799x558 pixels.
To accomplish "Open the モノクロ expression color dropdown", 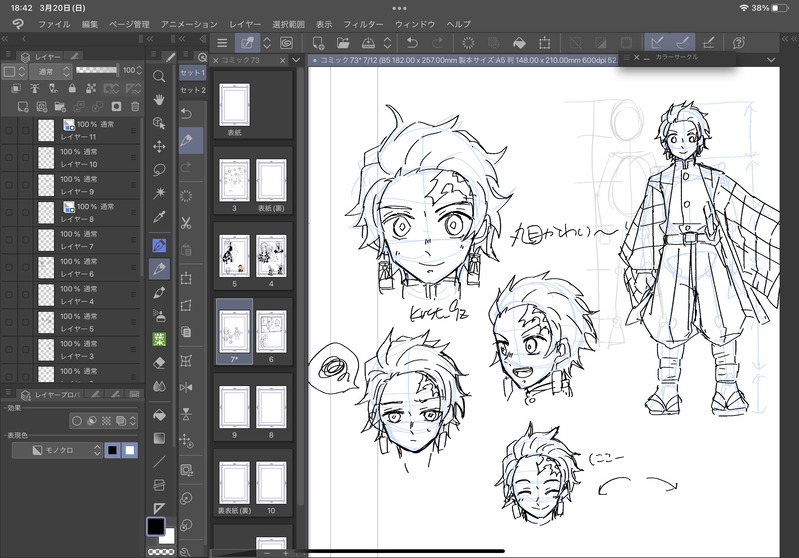I will point(58,450).
